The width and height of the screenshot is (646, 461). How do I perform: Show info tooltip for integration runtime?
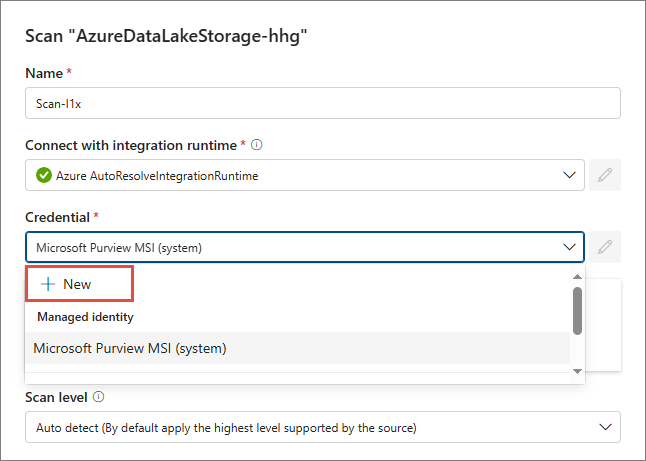tap(256, 145)
